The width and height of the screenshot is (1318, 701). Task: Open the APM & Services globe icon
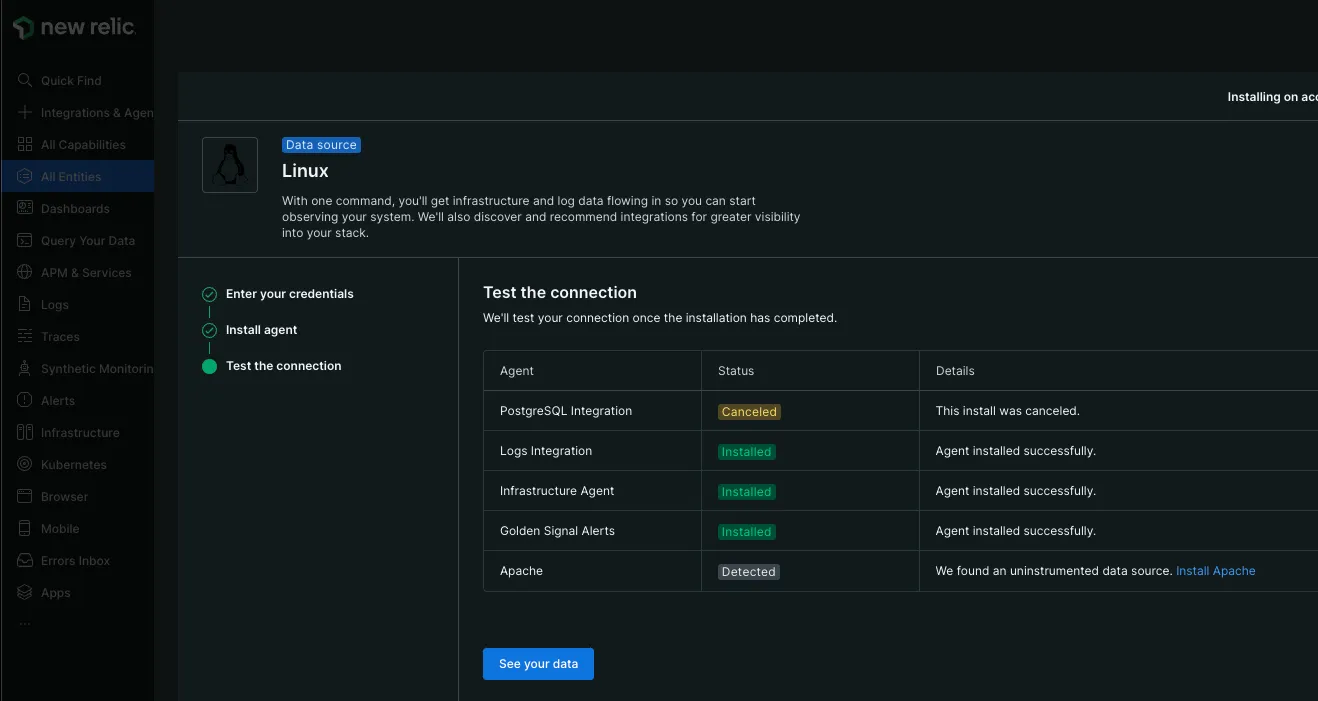pos(25,272)
